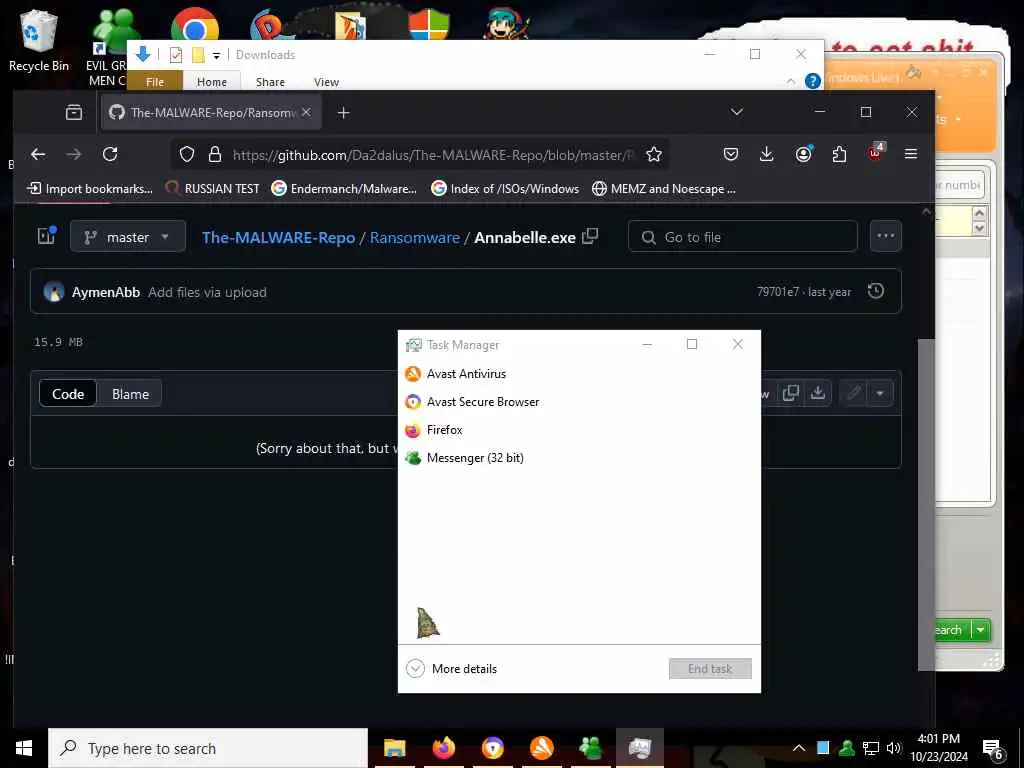Open the Firefox hamburger application menu

click(911, 154)
